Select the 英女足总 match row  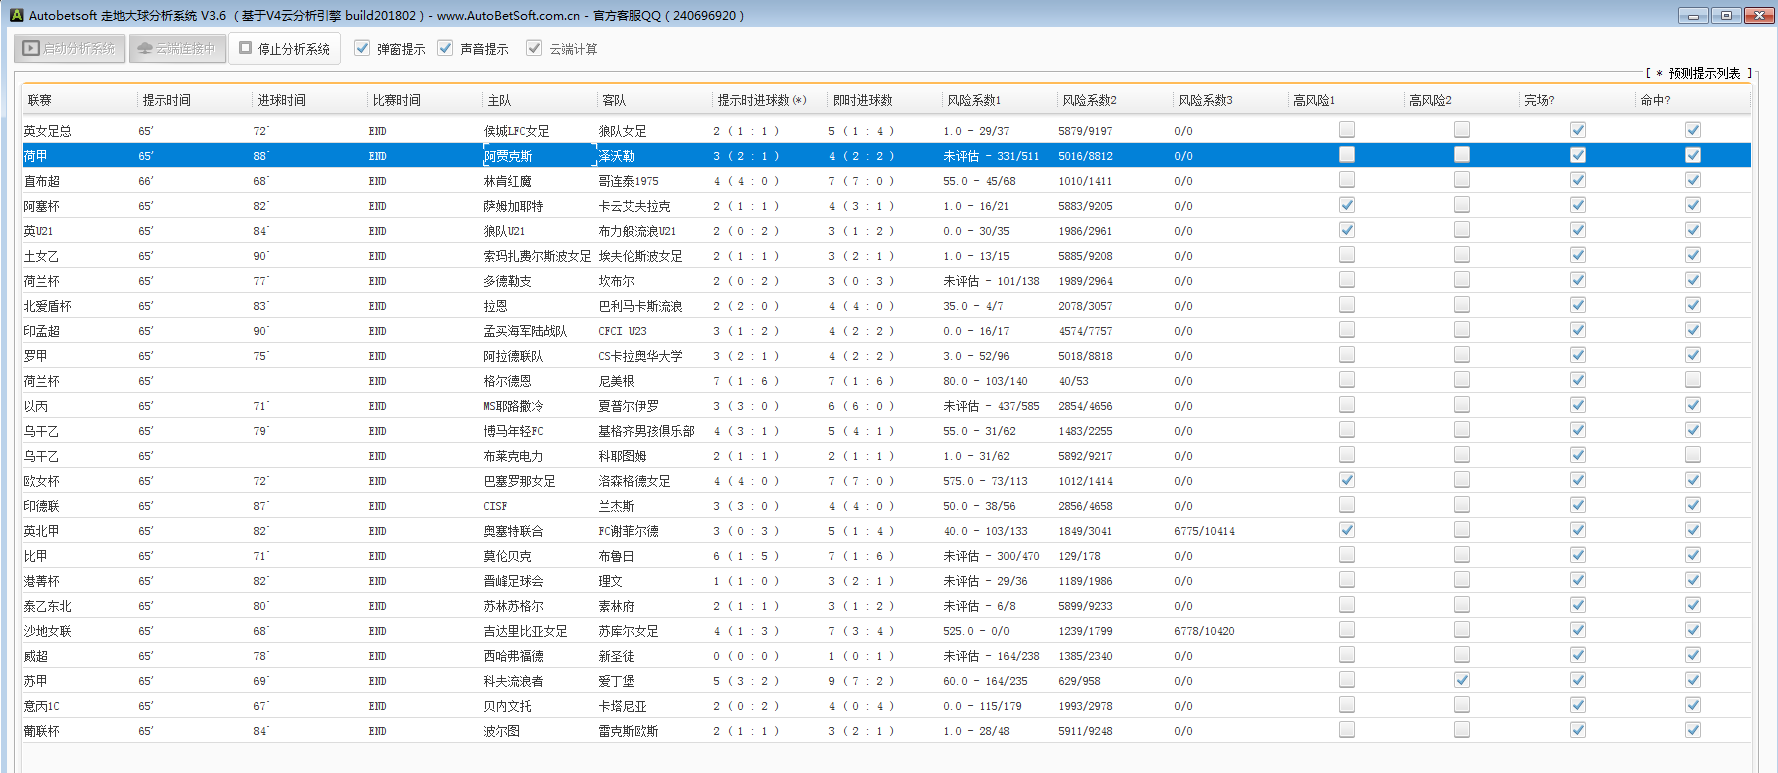point(48,131)
